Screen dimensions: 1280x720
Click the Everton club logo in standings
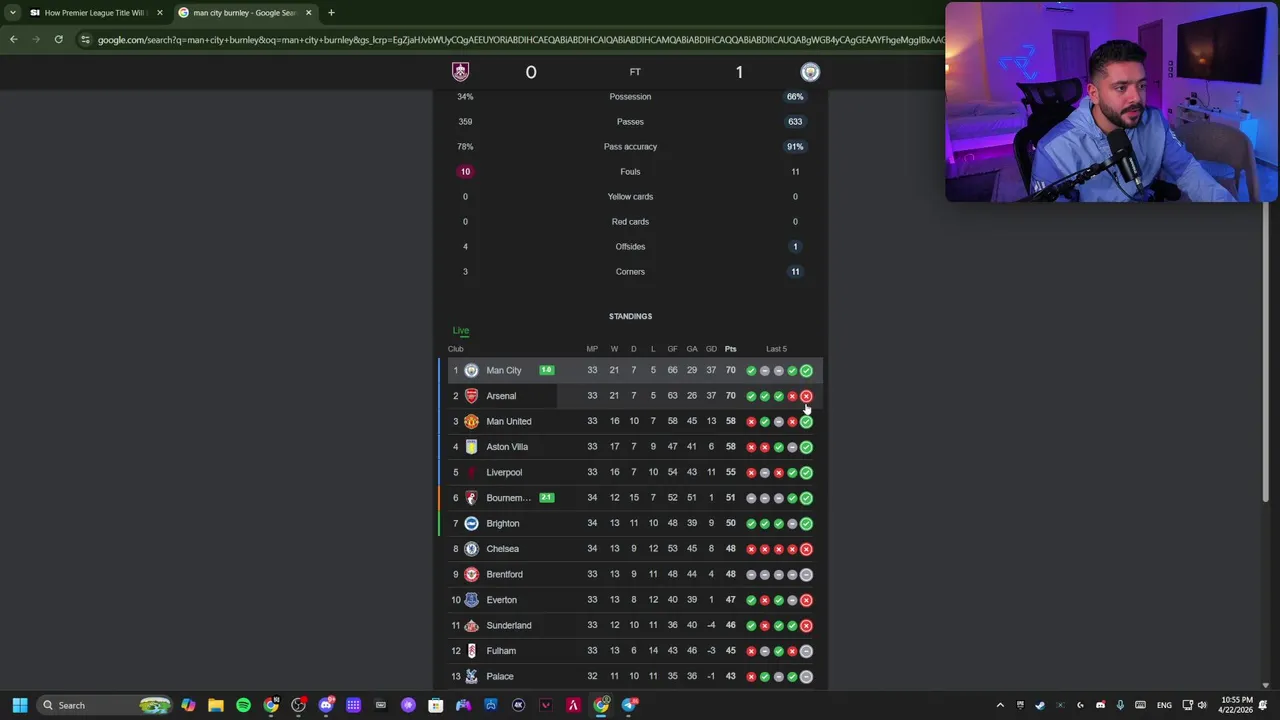click(471, 600)
